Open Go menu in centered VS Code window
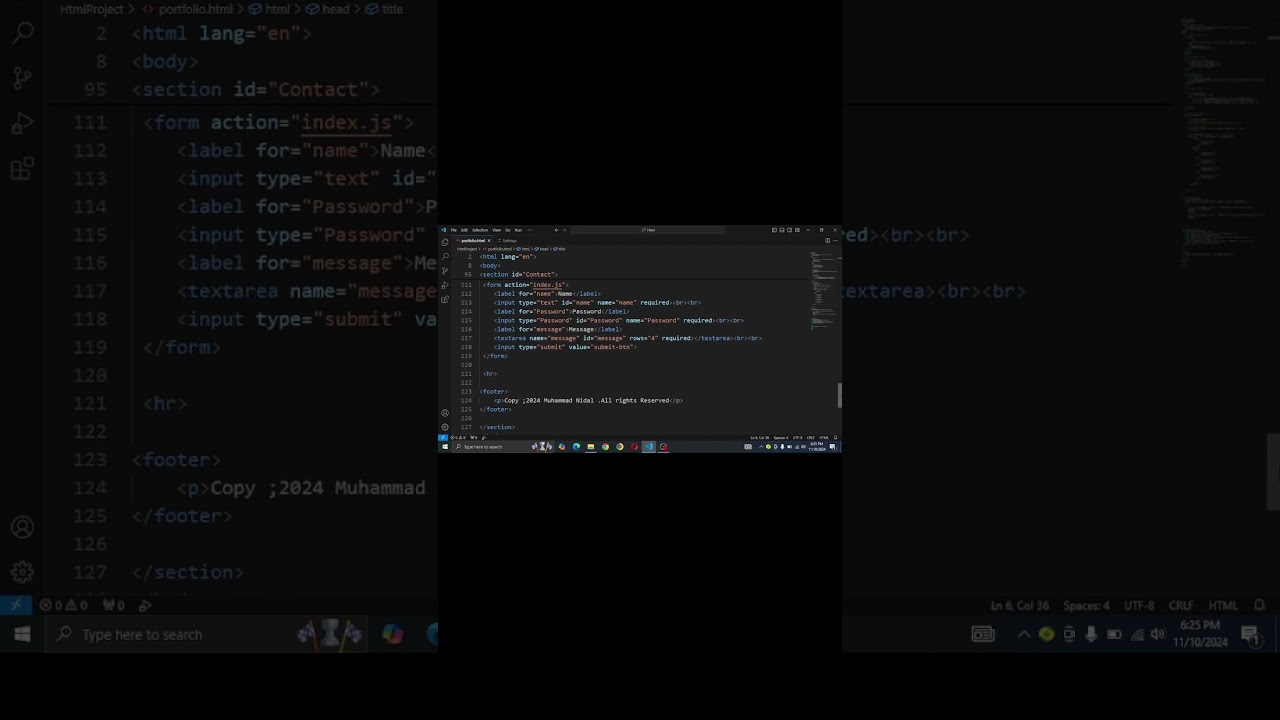 508,230
